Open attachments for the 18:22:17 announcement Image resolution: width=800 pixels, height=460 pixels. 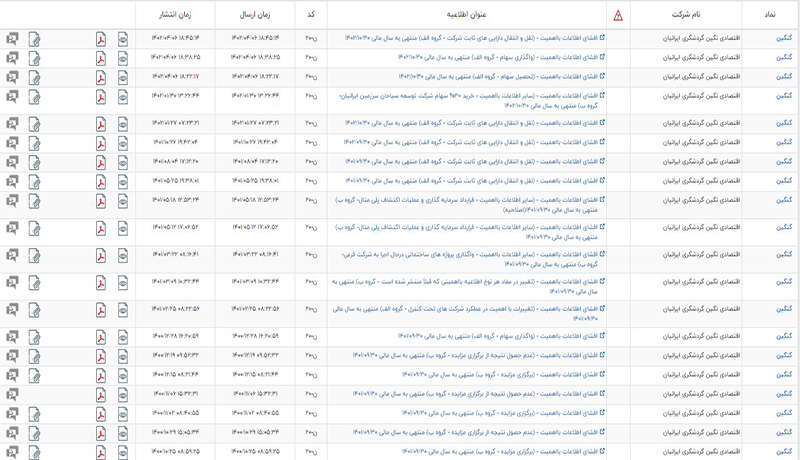coord(35,75)
